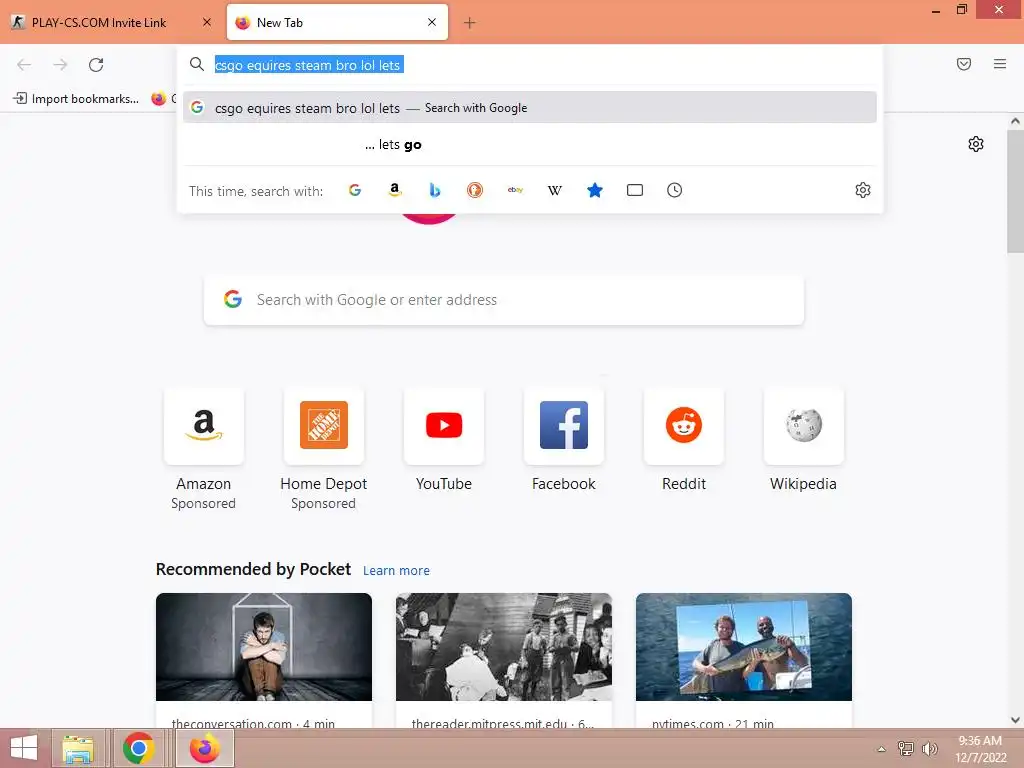Click scrollbar up arrow
This screenshot has height=768, width=1024.
[x=1015, y=121]
